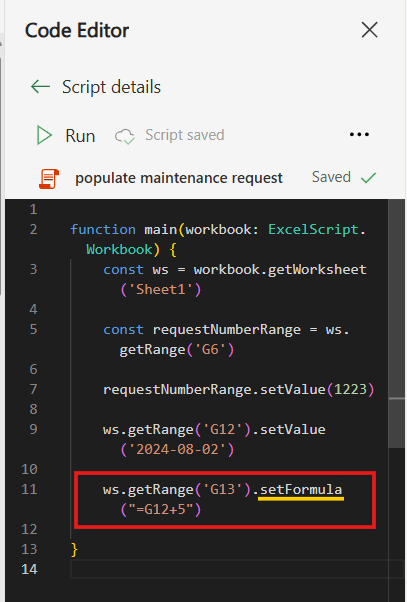Click the 'G12' string on line 9
Image resolution: width=407 pixels, height=602 pixels.
pos(222,430)
